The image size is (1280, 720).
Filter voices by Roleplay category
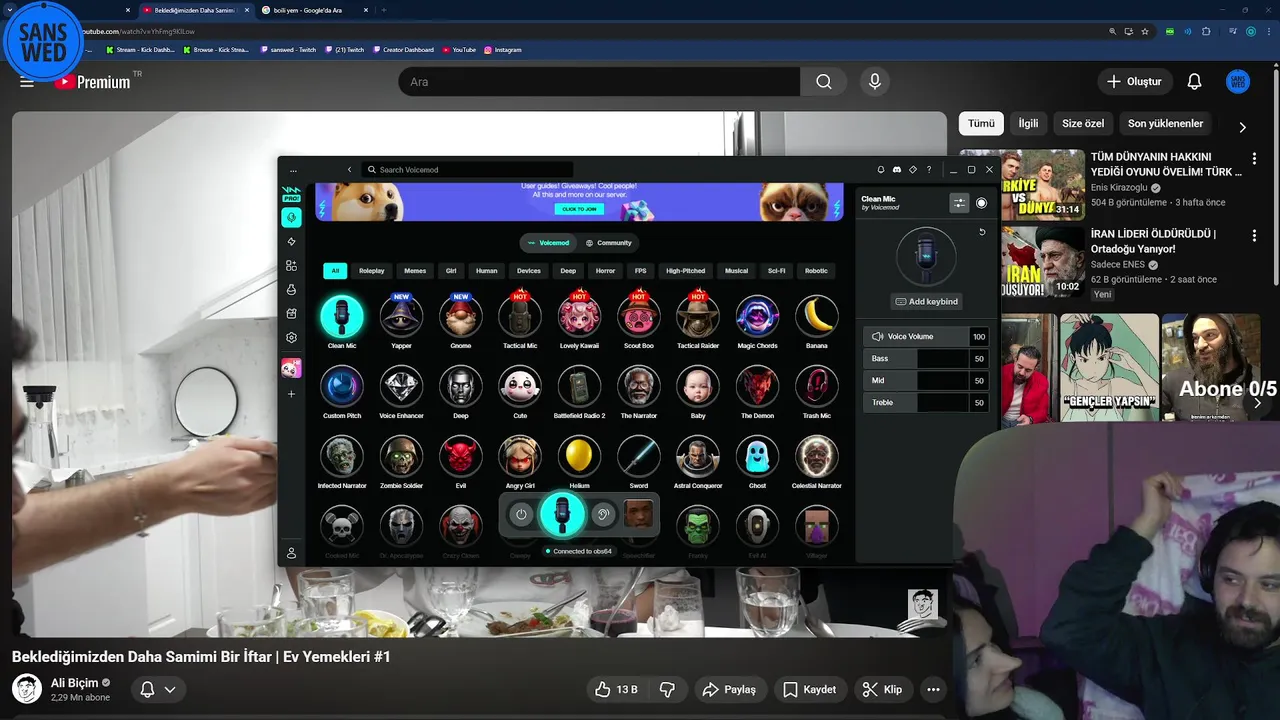pos(372,271)
